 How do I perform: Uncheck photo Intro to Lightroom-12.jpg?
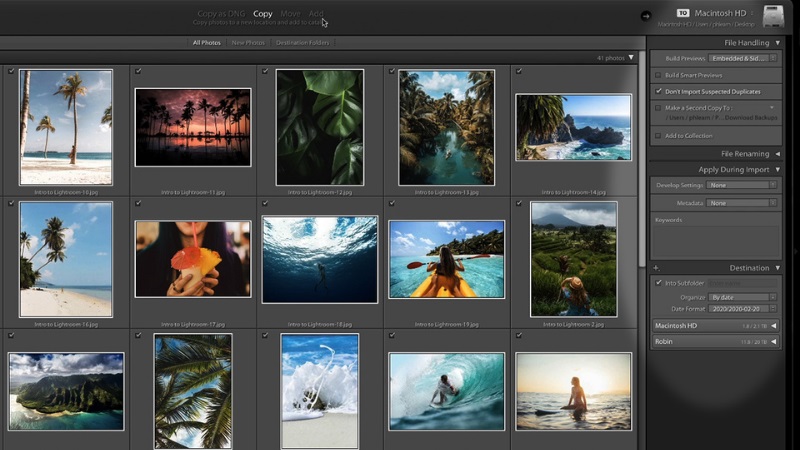265,71
